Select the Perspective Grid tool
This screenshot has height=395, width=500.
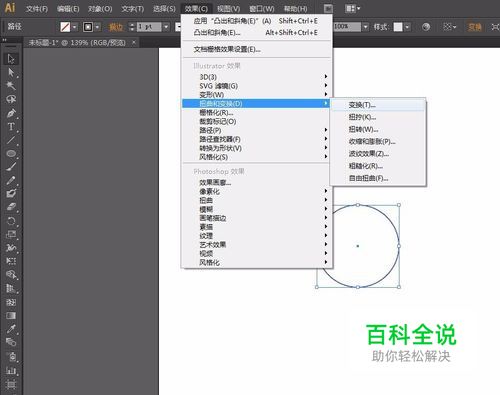point(11,288)
